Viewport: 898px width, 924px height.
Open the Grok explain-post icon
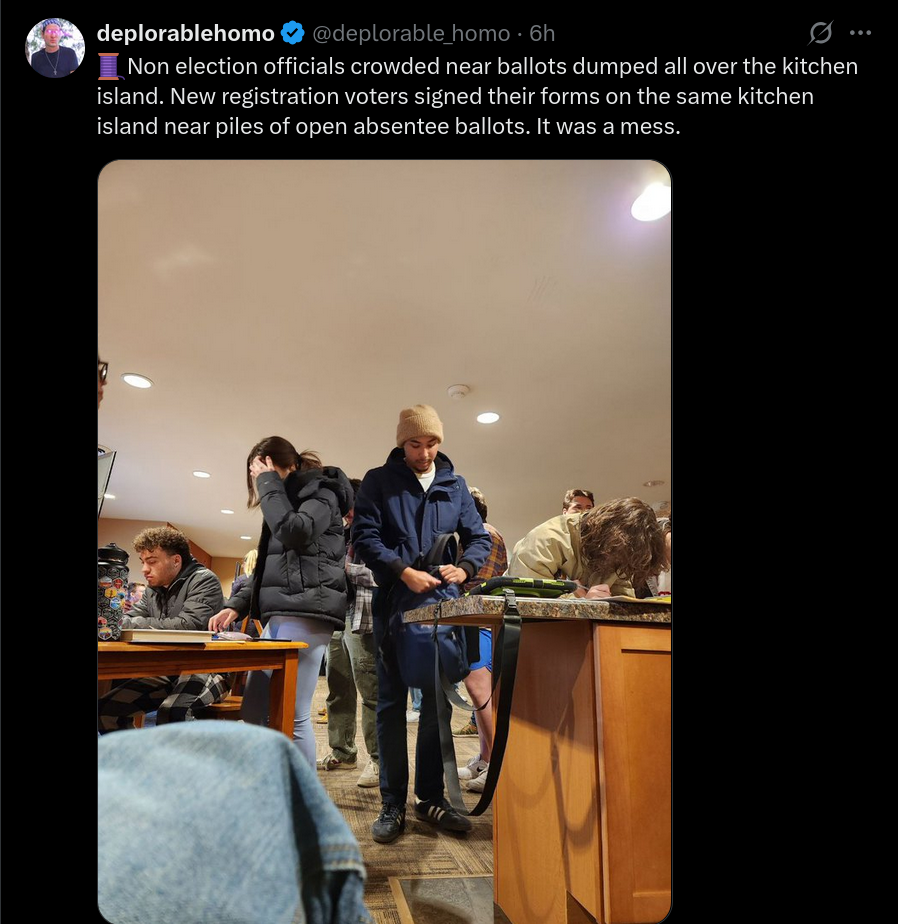coord(820,33)
